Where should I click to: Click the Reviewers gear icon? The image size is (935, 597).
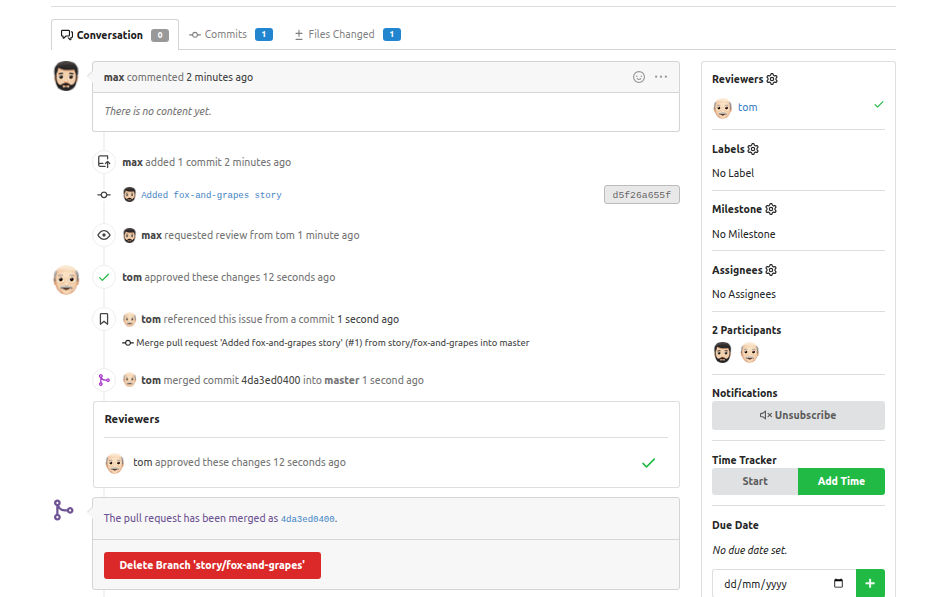(x=772, y=79)
